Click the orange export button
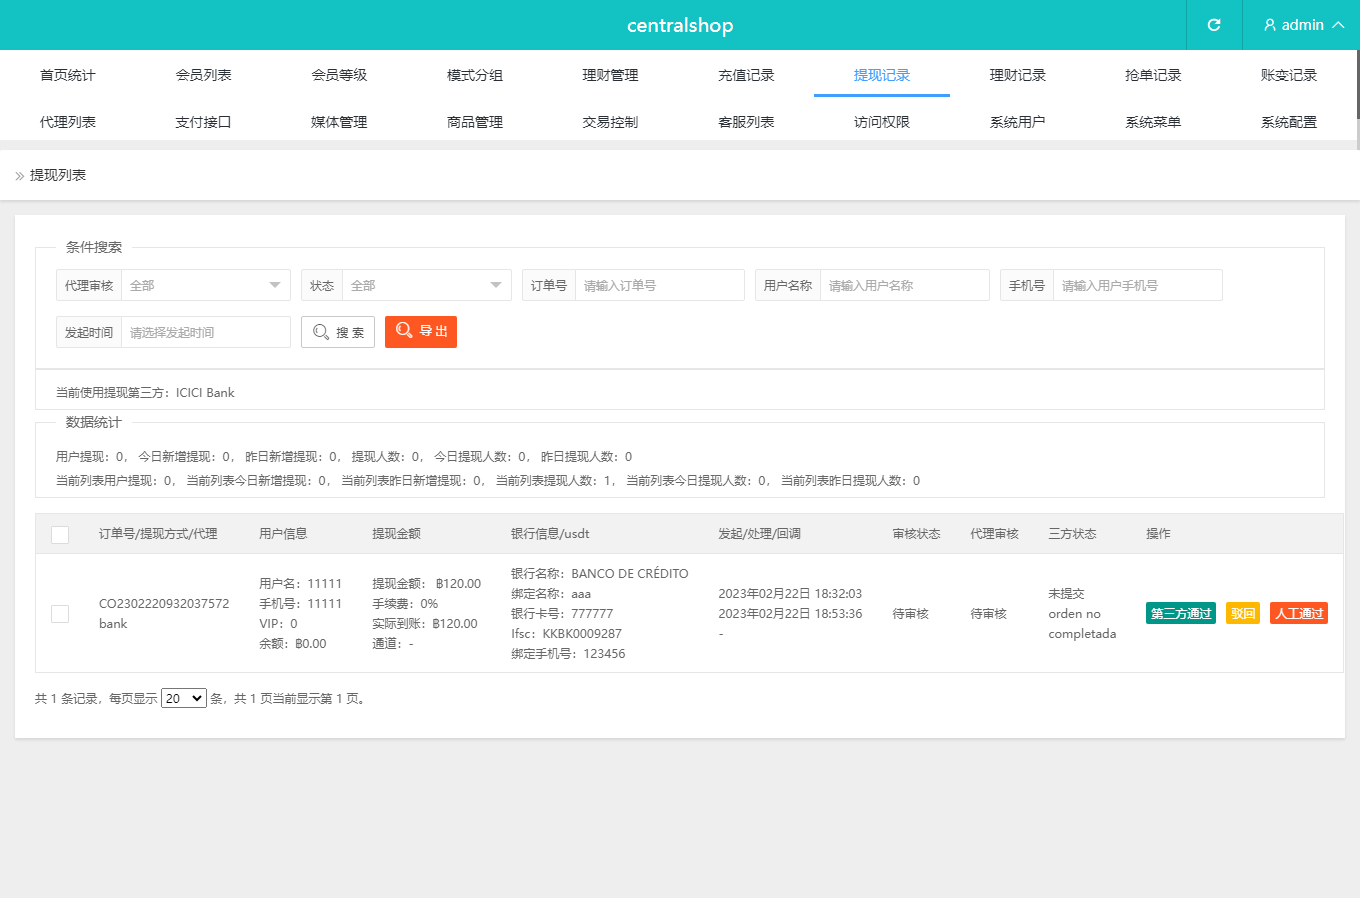Image resolution: width=1360 pixels, height=898 pixels. pyautogui.click(x=421, y=331)
